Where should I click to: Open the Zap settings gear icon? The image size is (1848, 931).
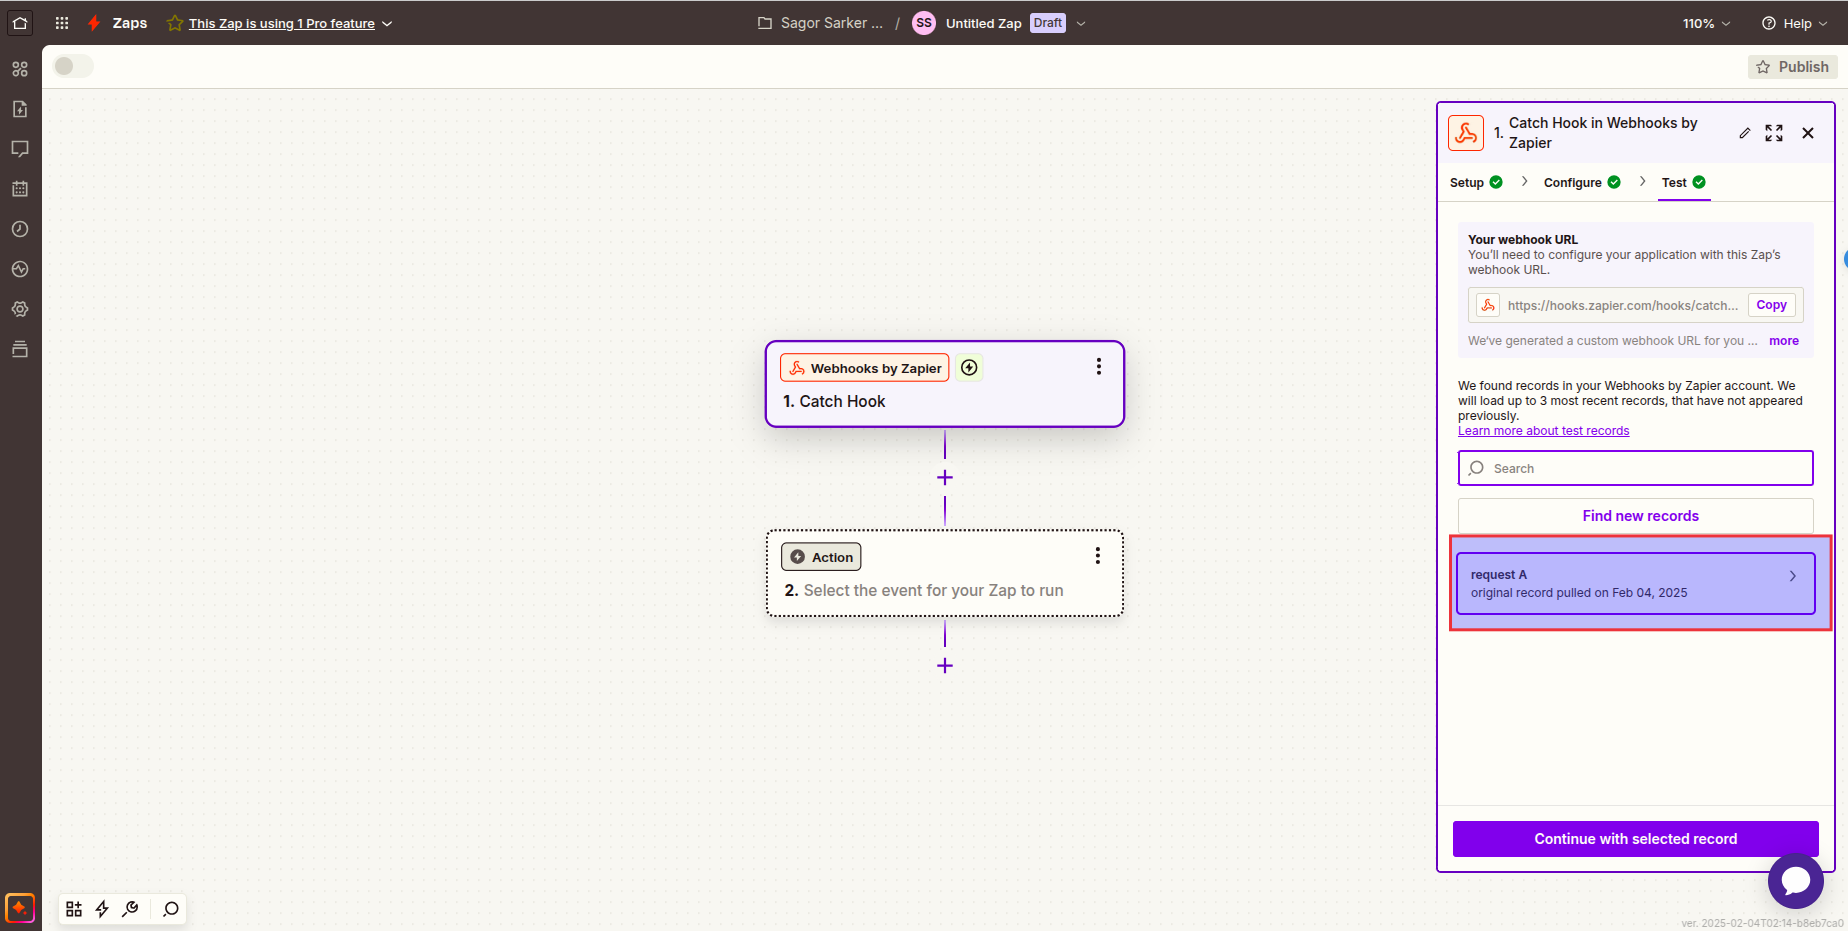(x=20, y=309)
